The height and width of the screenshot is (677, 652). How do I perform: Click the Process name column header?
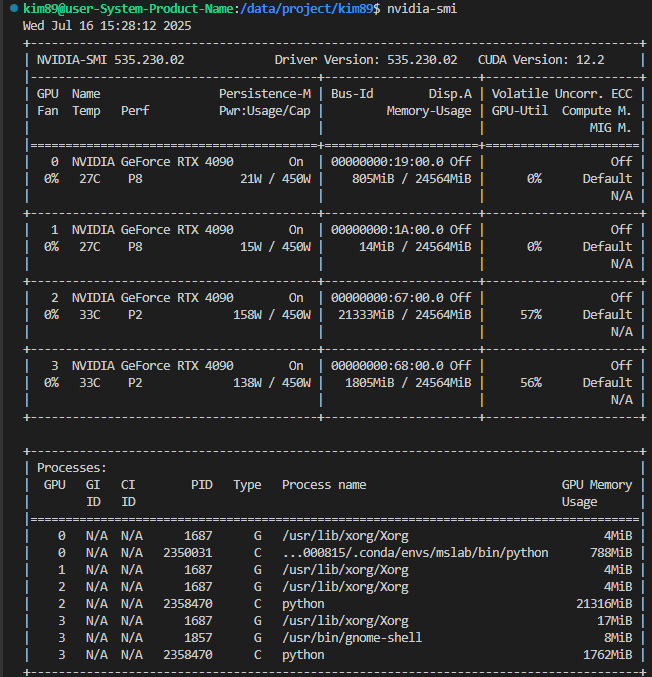point(324,485)
